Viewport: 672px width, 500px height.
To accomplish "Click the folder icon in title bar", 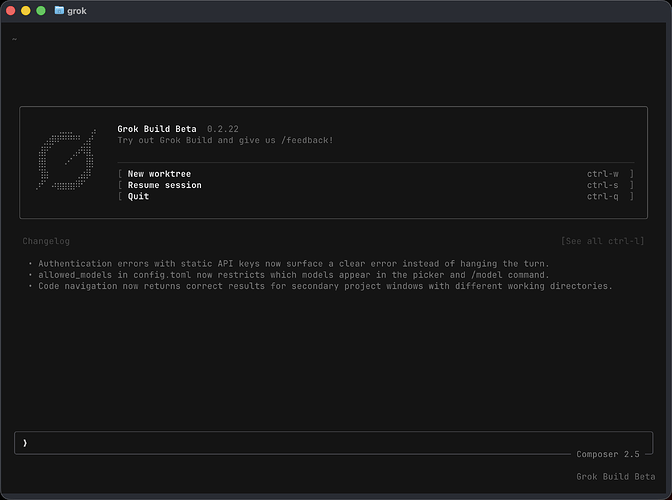I will click(x=59, y=10).
